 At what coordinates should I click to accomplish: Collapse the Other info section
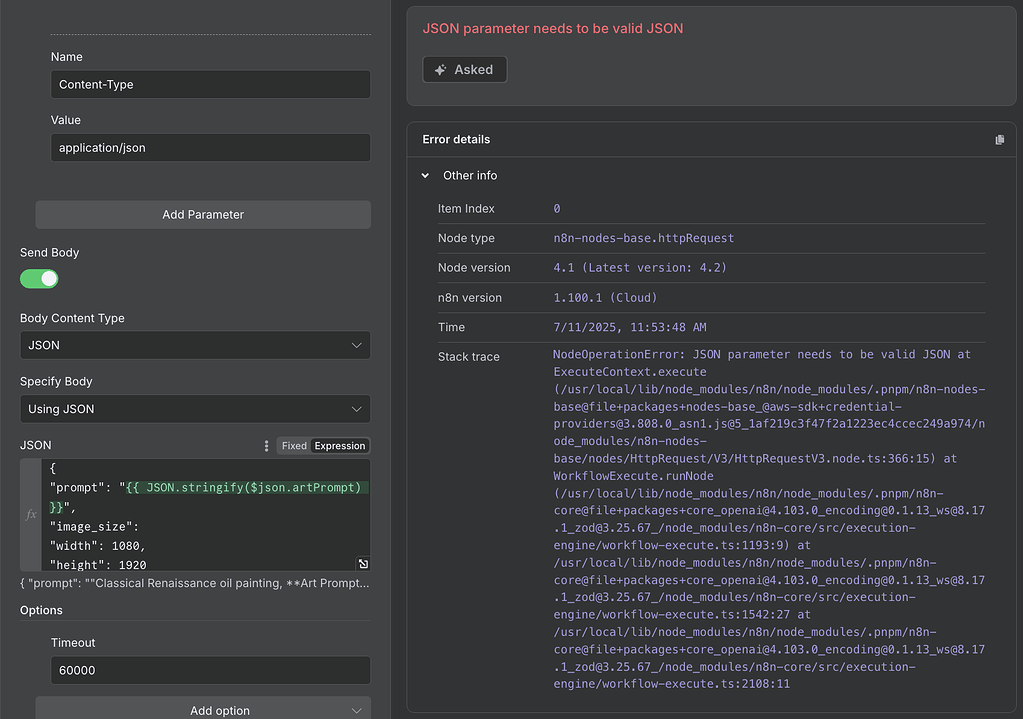tap(425, 175)
